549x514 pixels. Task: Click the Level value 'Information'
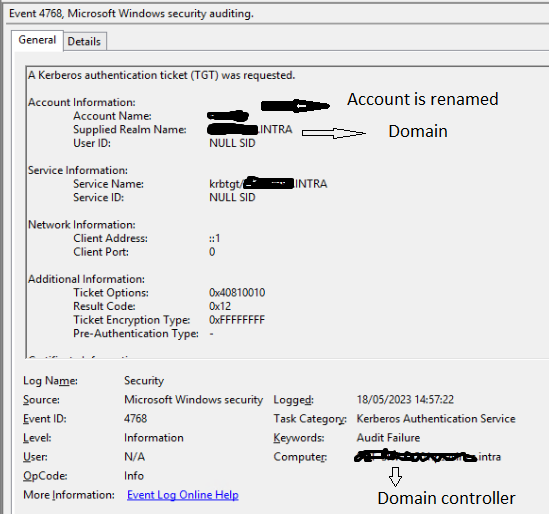pyautogui.click(x=154, y=438)
